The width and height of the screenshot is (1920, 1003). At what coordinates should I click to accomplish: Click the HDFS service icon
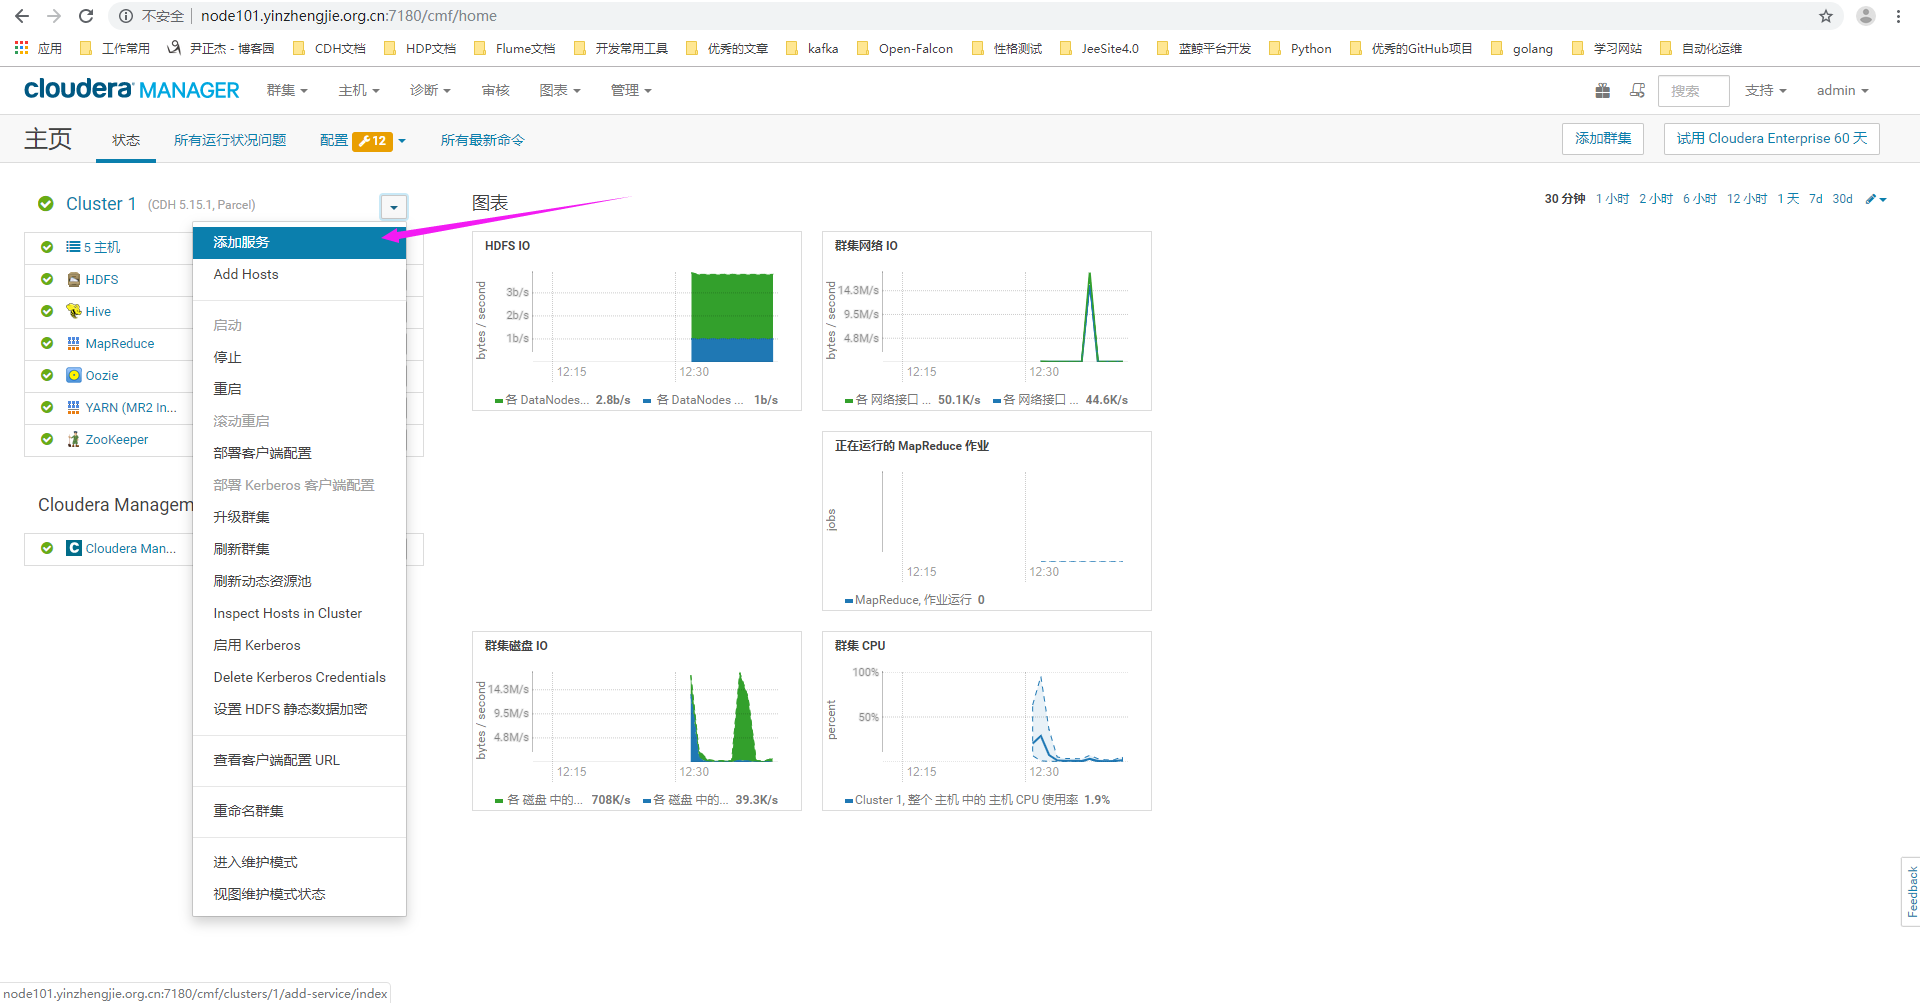tap(74, 280)
